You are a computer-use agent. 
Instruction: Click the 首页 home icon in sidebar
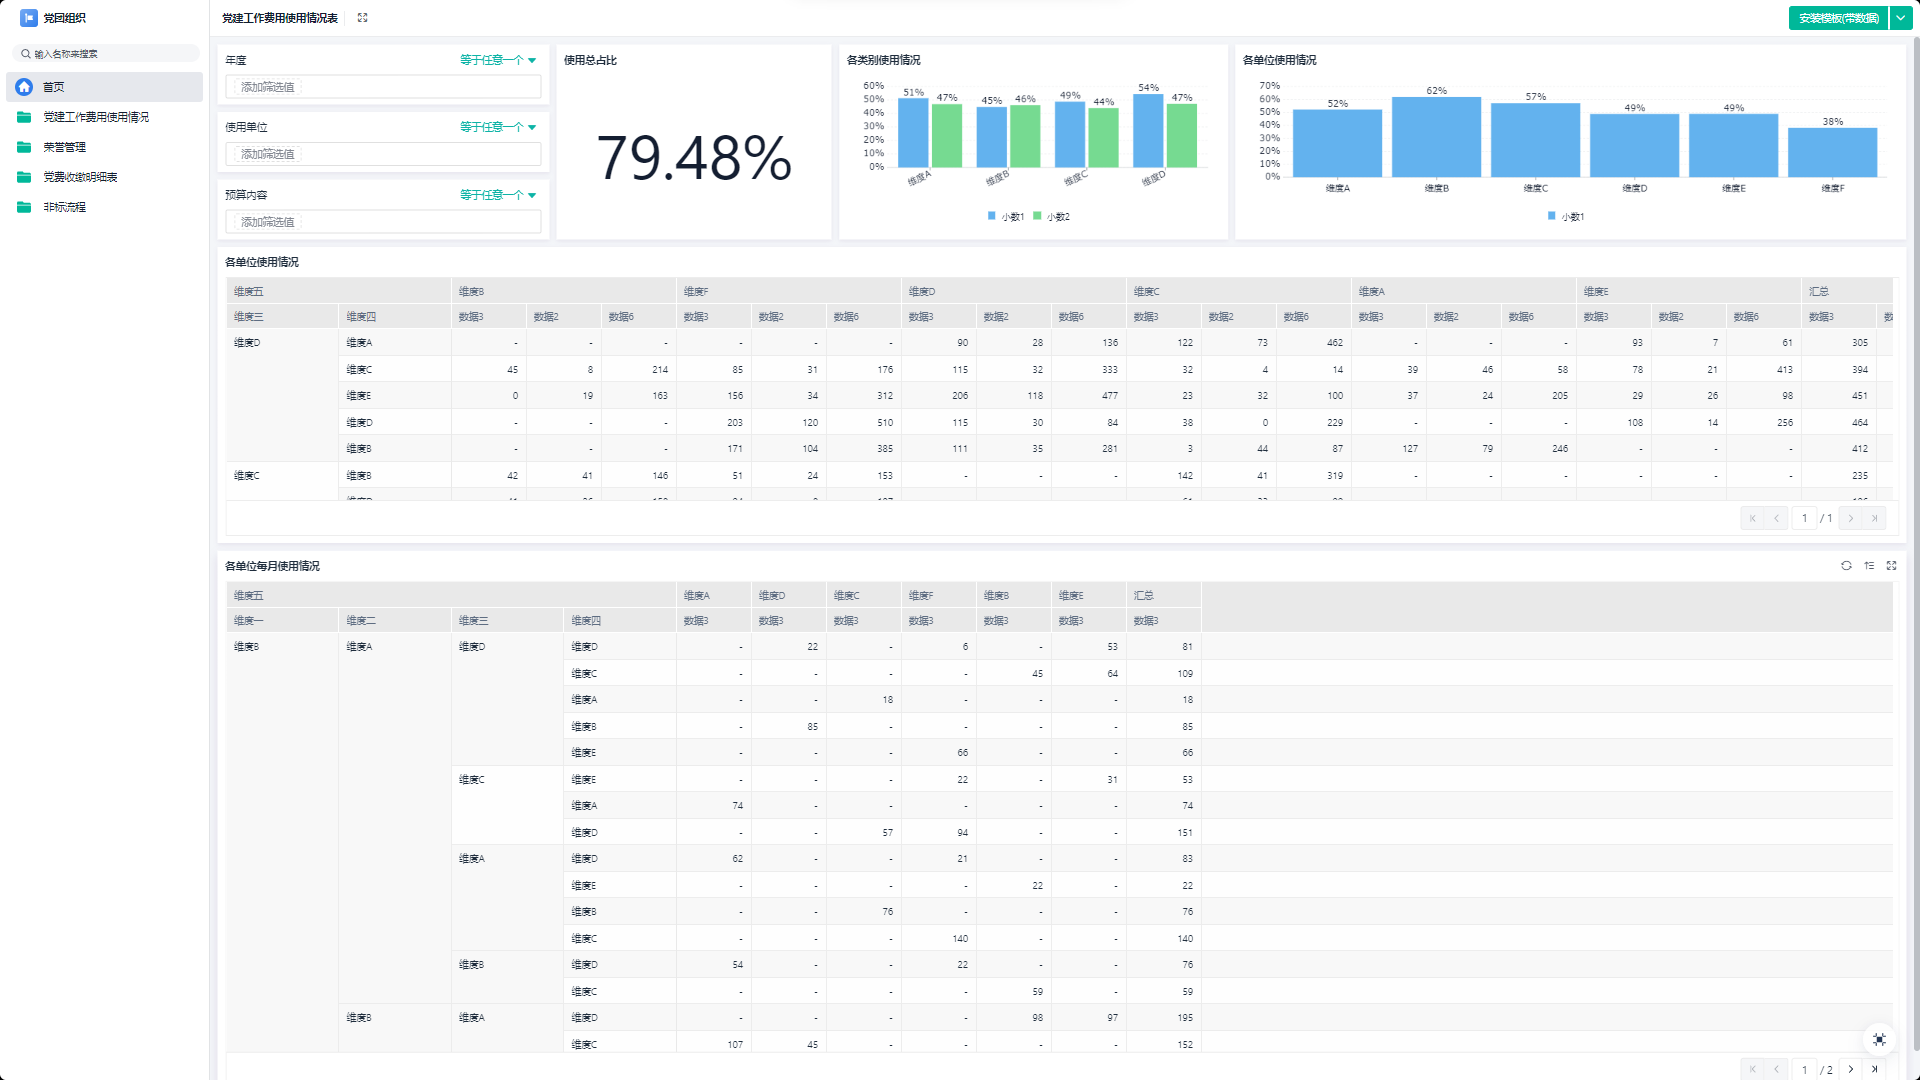tap(25, 87)
